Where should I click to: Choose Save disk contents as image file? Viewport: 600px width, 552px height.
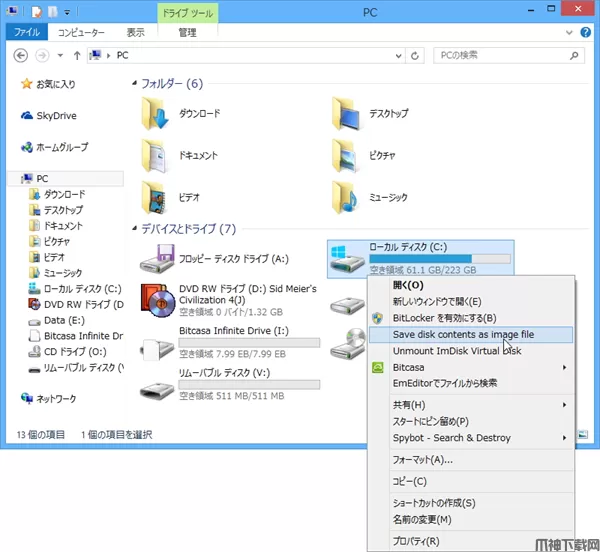[x=471, y=334]
